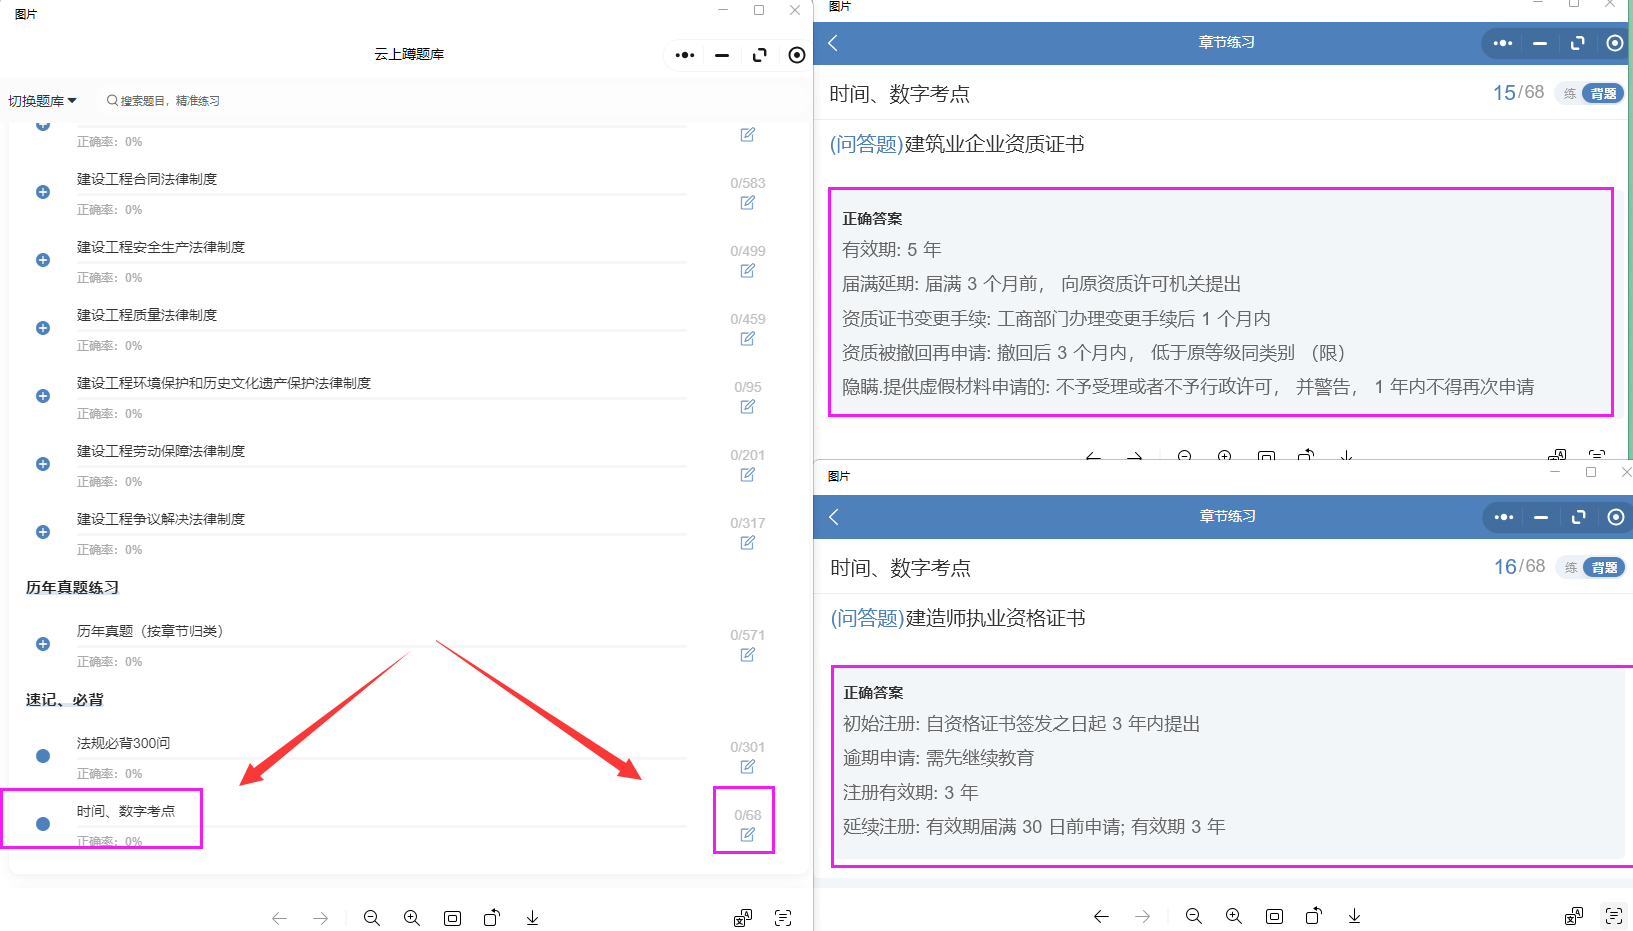Click extract text icon in left viewer
Viewport: 1633px width, 931px height.
click(x=783, y=918)
